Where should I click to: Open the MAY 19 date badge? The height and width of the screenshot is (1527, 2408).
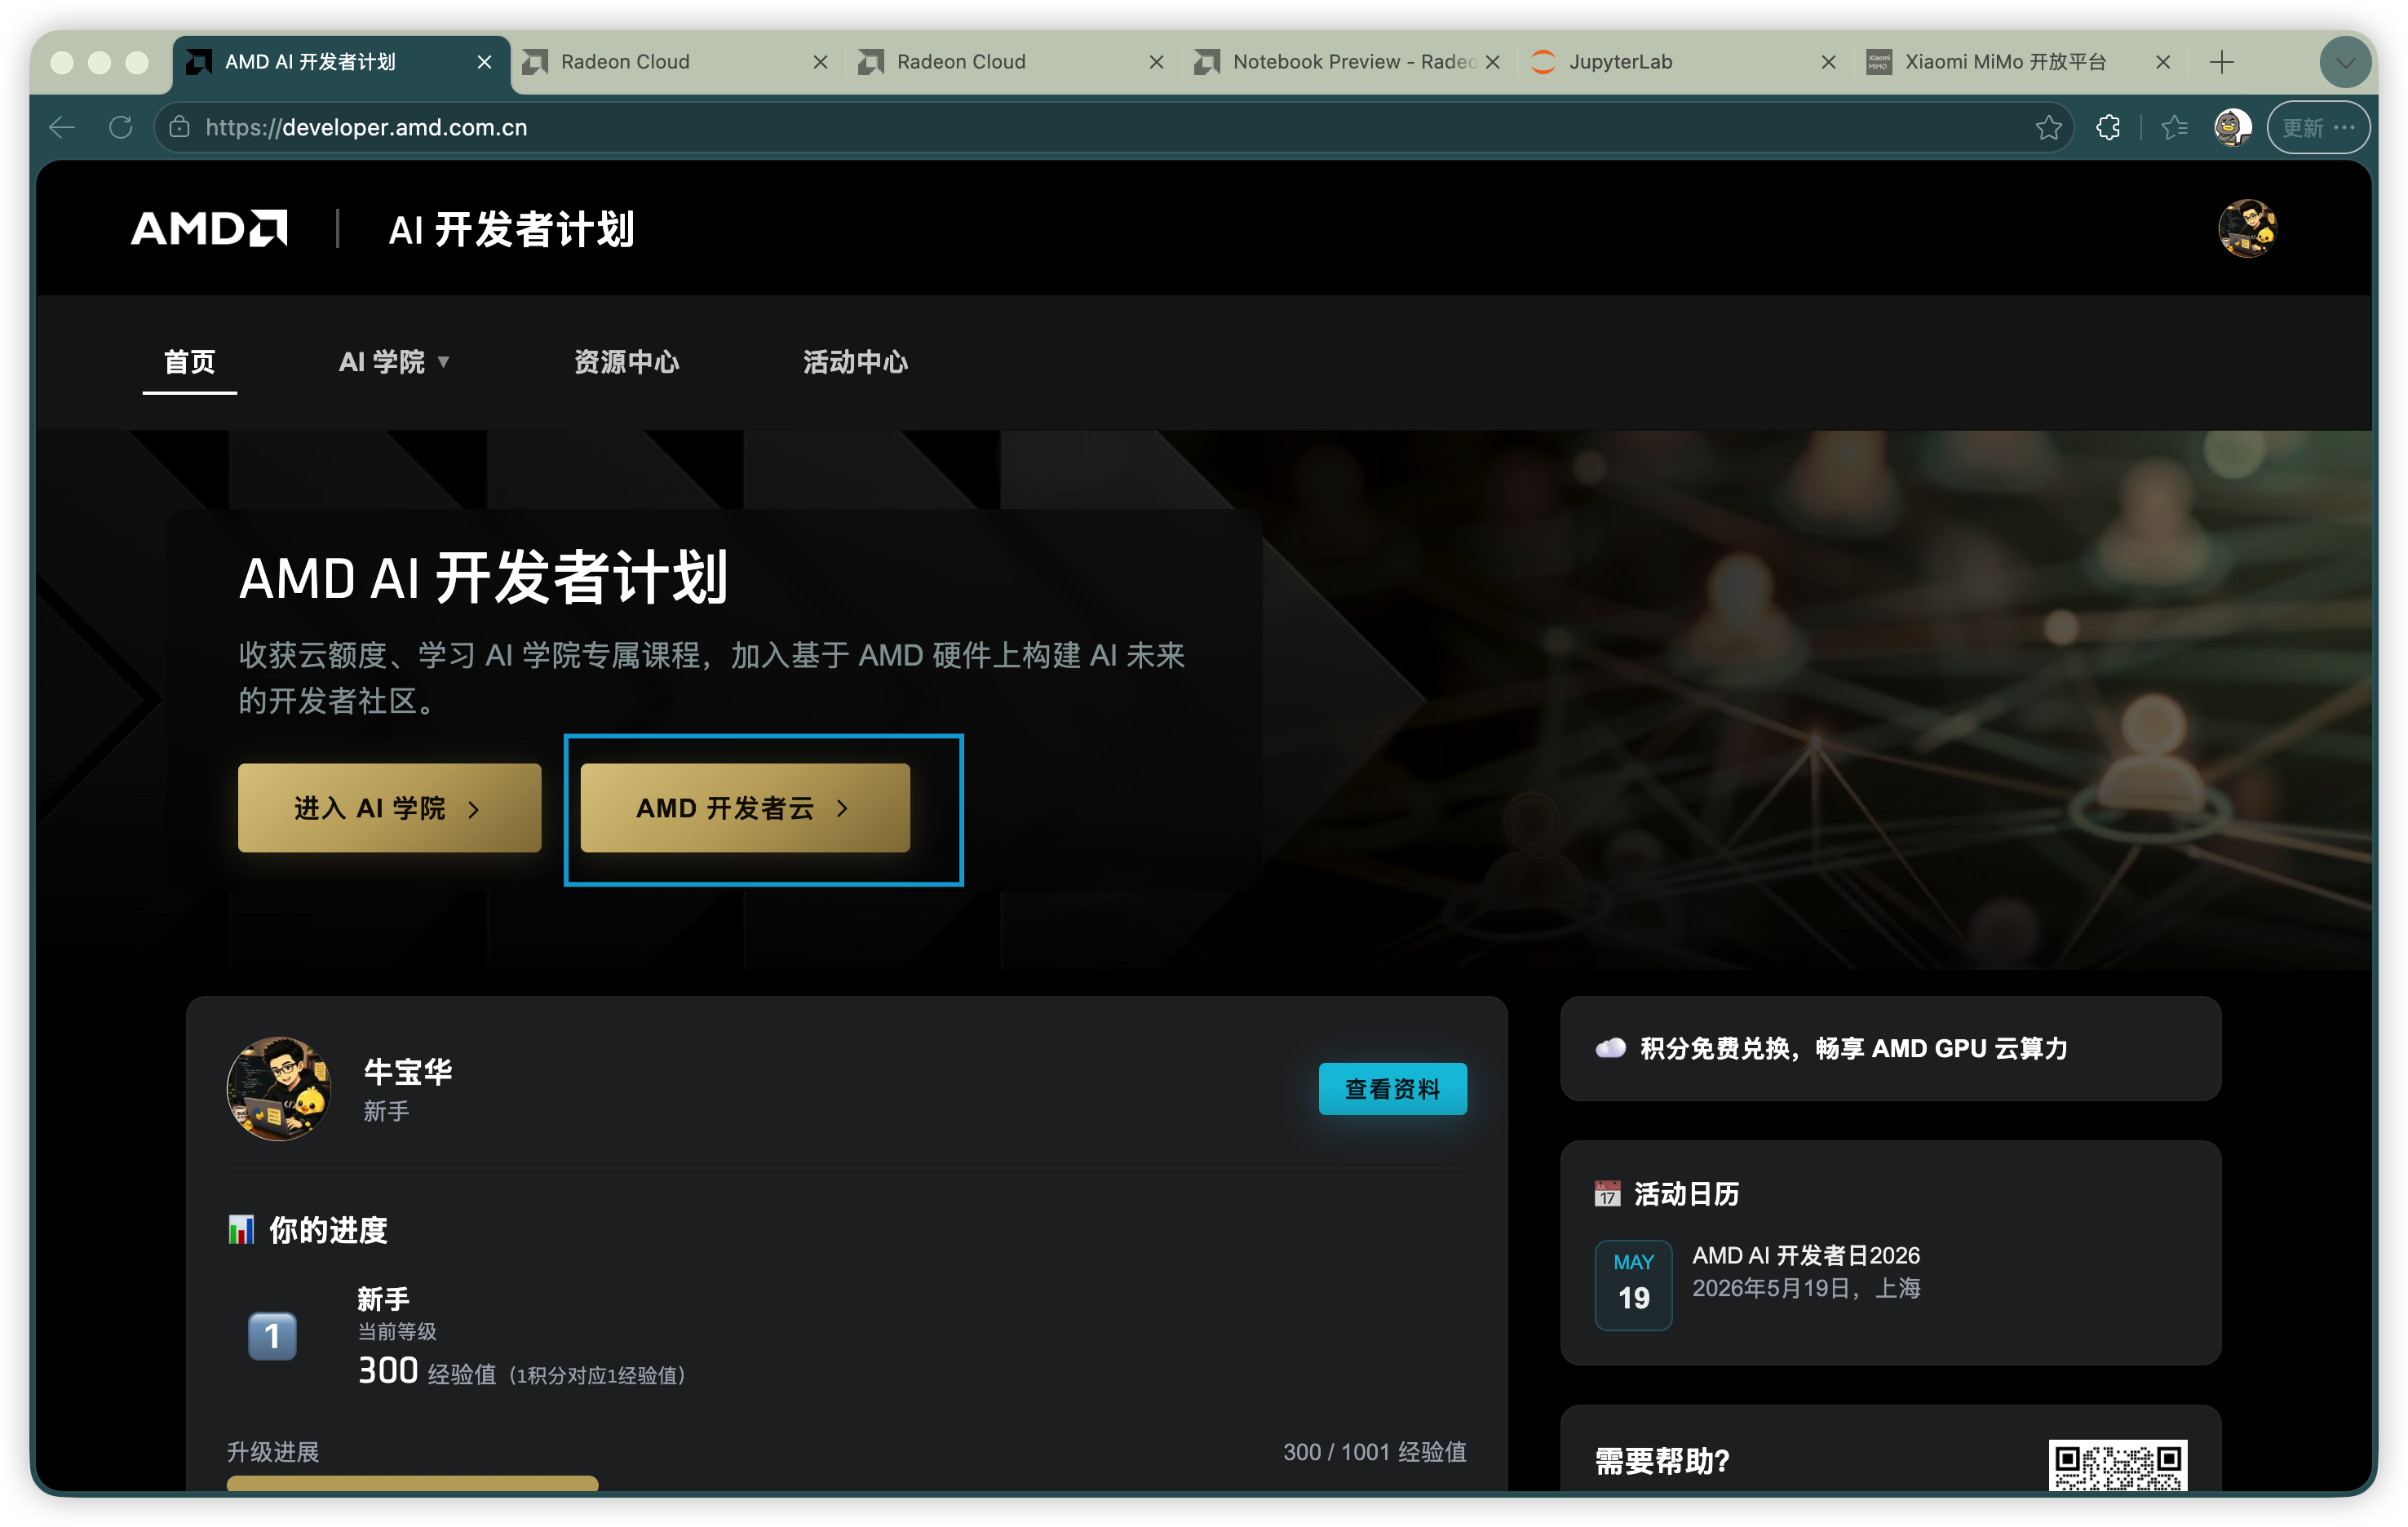point(1633,1285)
